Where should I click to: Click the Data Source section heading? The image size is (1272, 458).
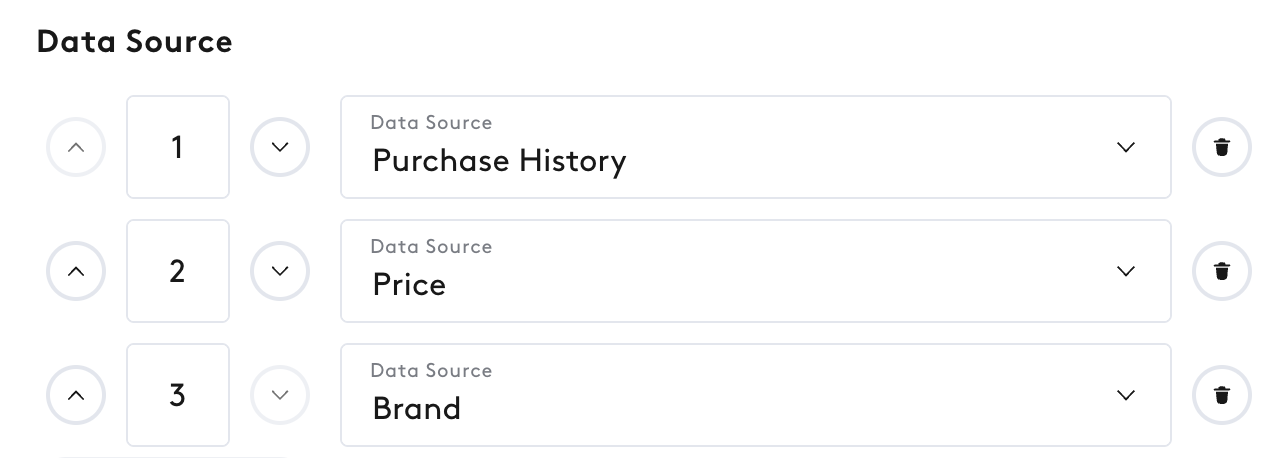coord(134,42)
